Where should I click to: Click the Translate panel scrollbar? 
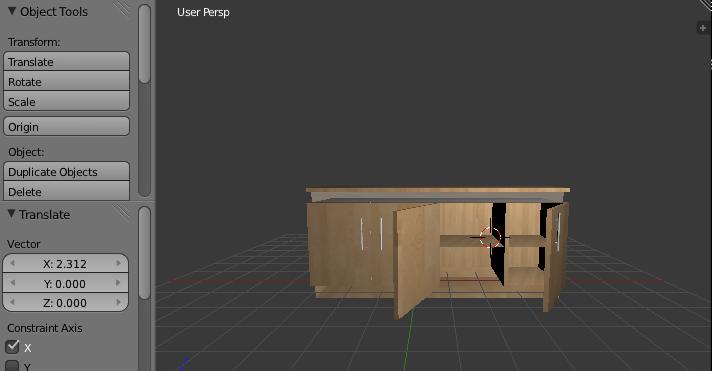pos(144,253)
